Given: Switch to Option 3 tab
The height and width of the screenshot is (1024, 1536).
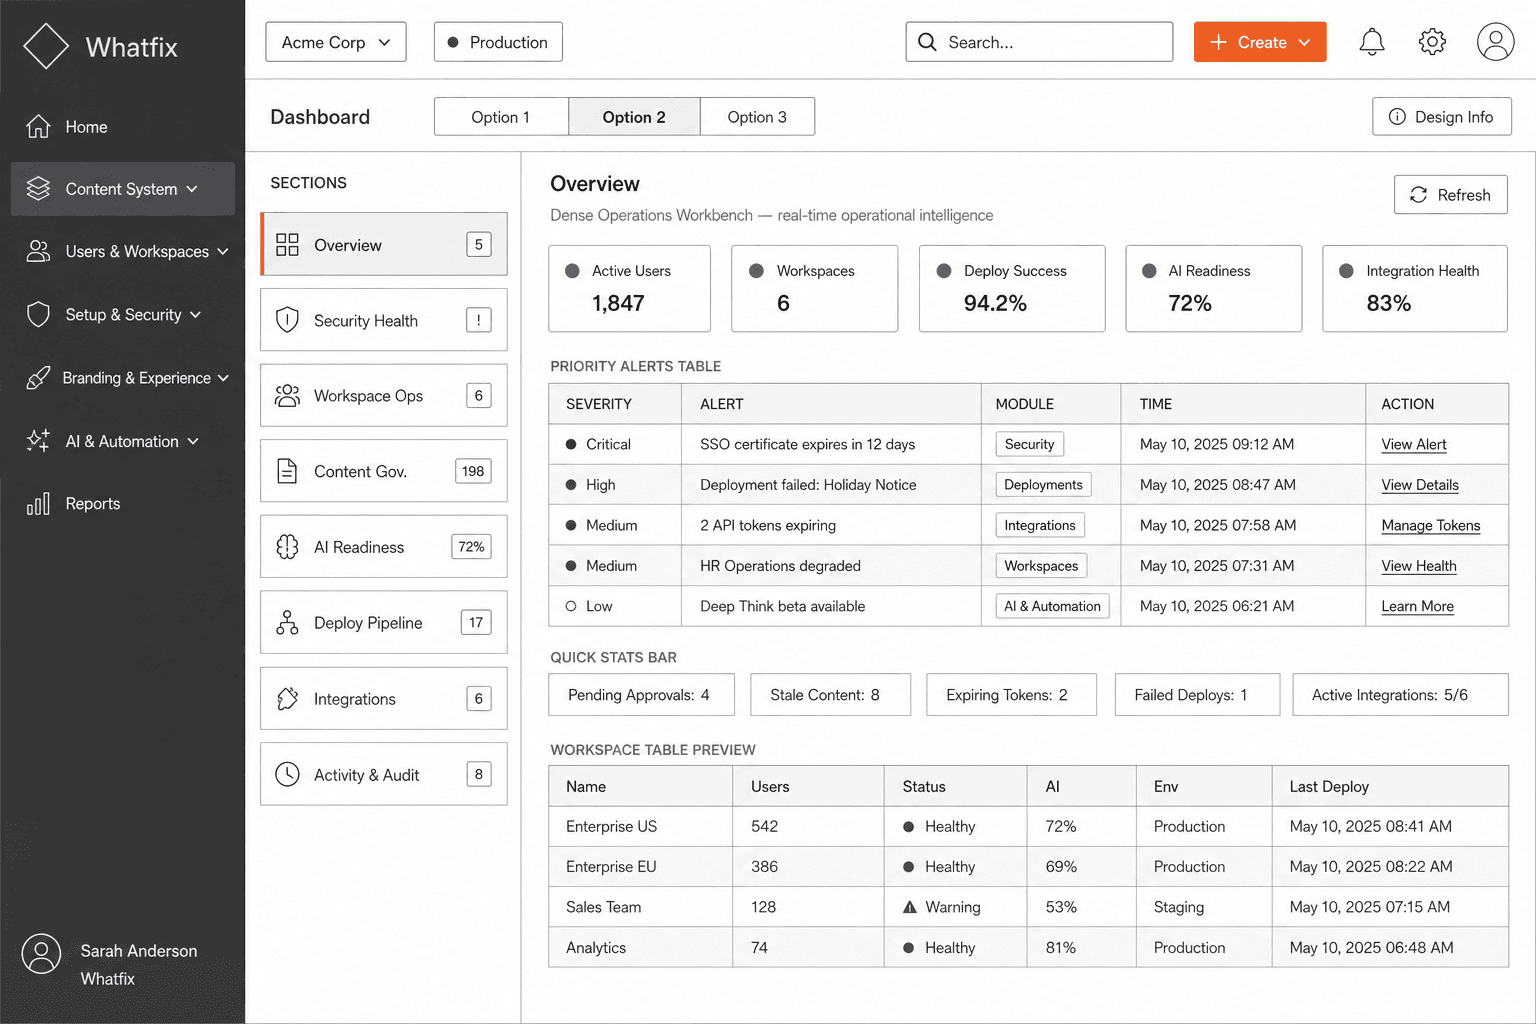Looking at the screenshot, I should pos(757,117).
